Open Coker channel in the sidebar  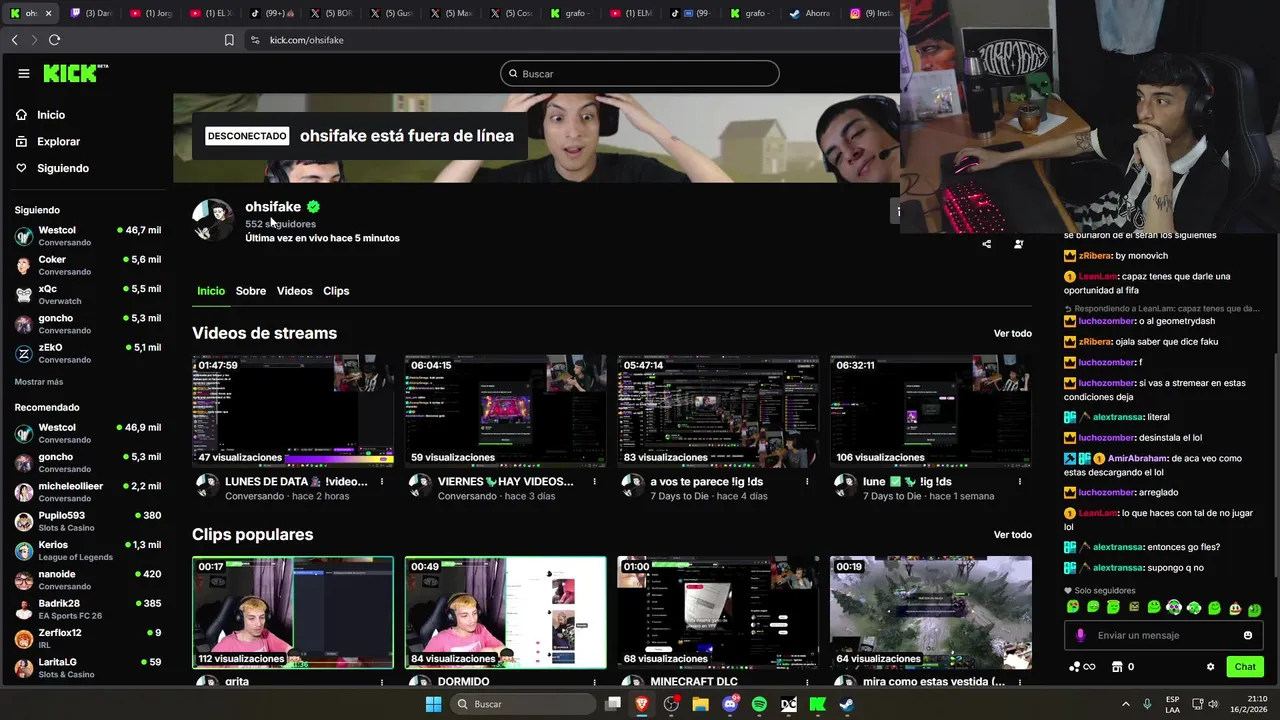coord(87,265)
